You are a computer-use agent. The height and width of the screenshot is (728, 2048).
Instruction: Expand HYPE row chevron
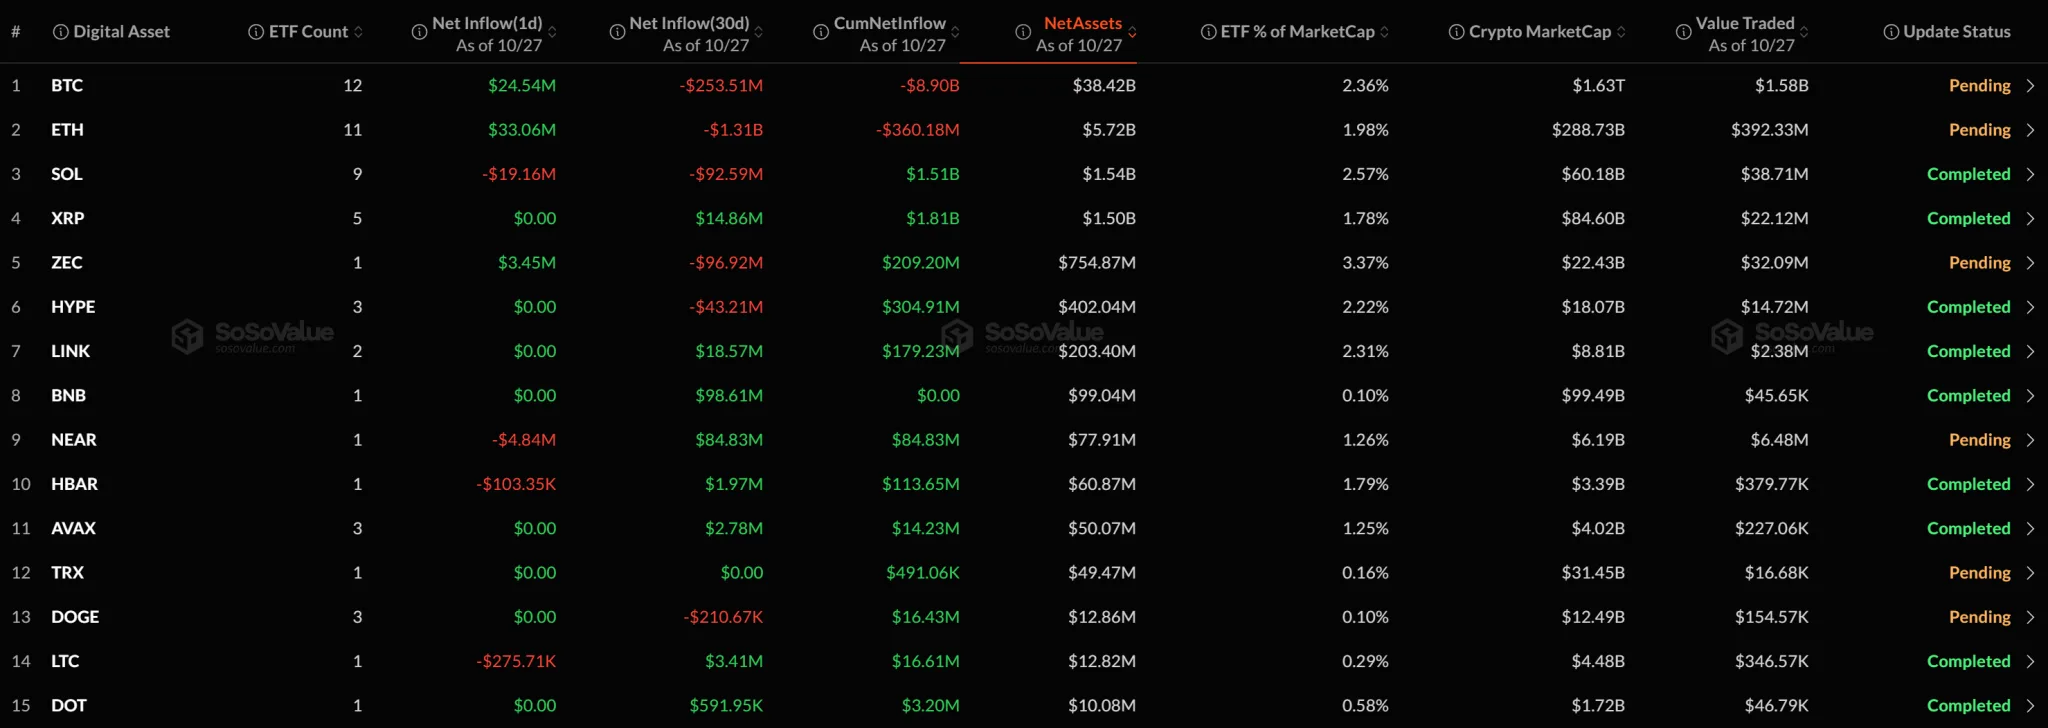[x=2030, y=307]
